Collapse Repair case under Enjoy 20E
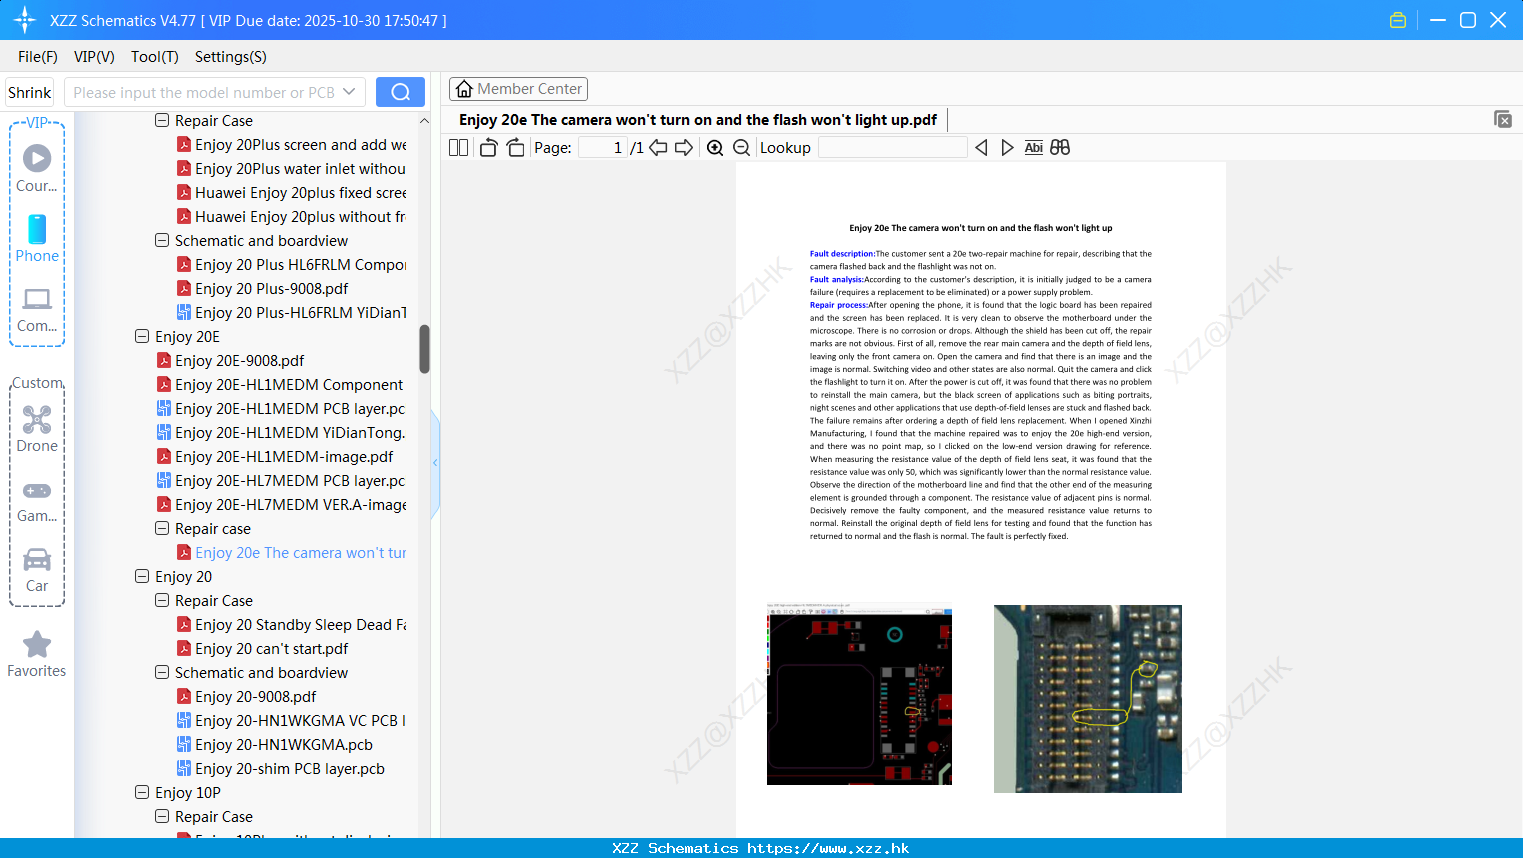Screen dimensions: 1523x858 (162, 529)
